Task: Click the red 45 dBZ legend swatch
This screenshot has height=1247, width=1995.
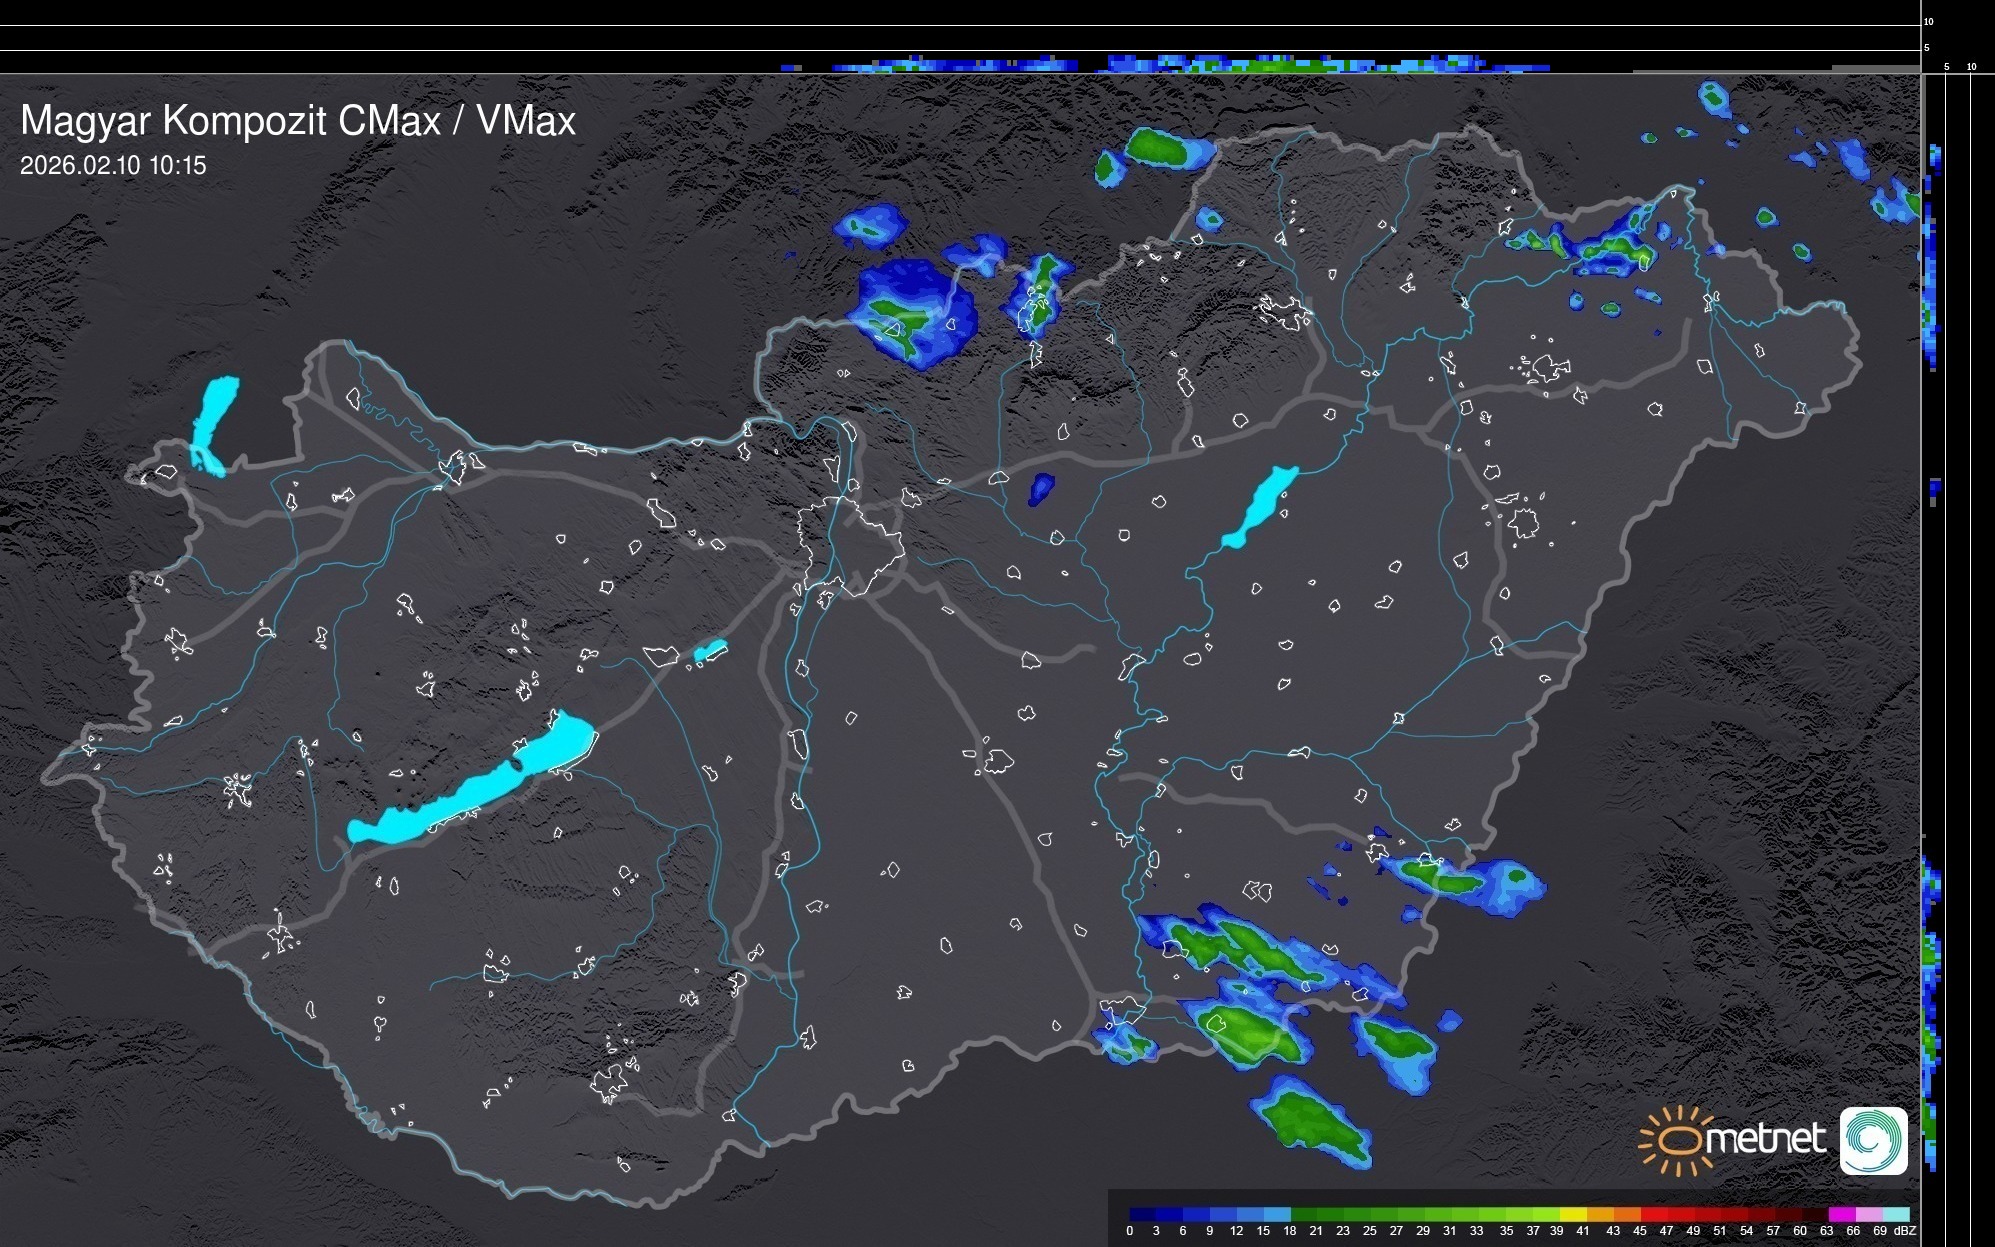Action: (1654, 1214)
